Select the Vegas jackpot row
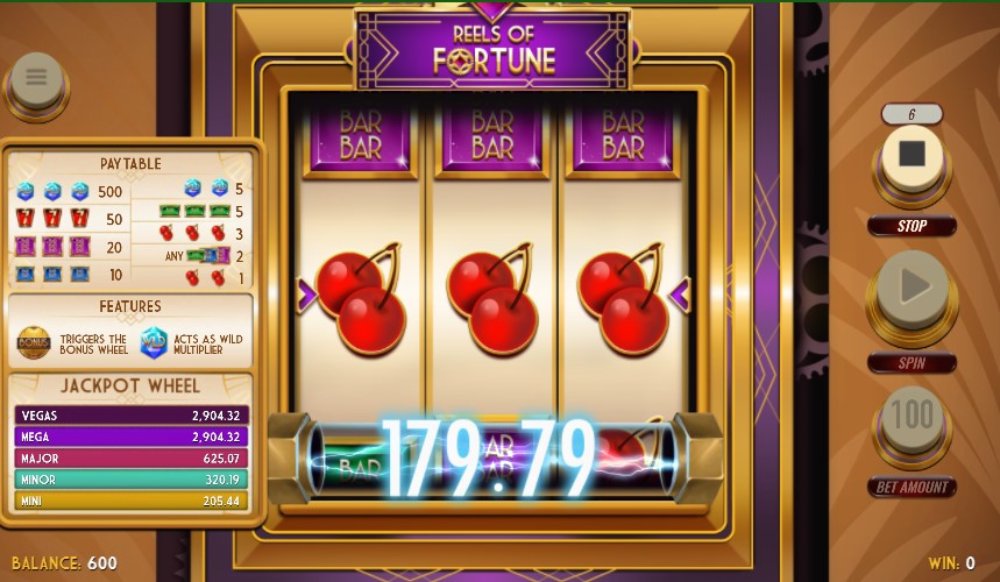1000x582 pixels. point(131,416)
